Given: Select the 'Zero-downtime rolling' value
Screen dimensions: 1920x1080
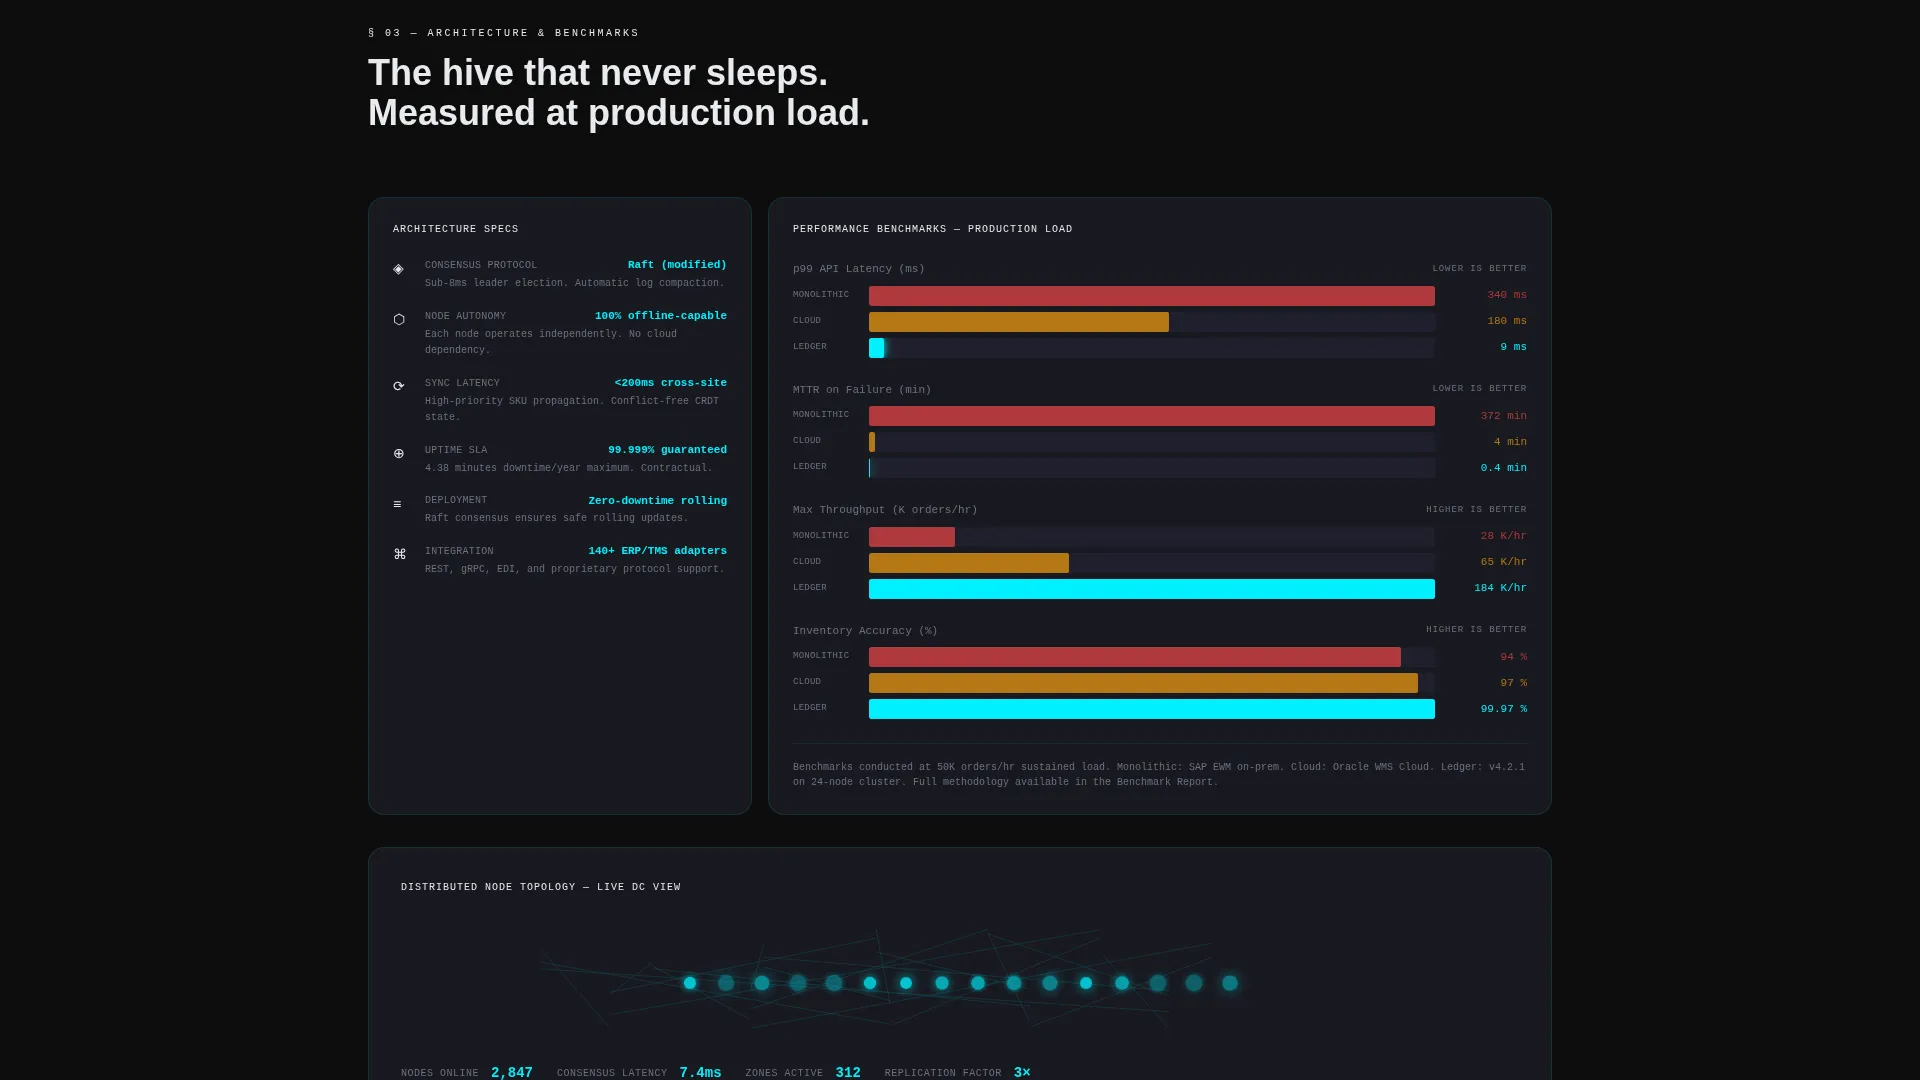Looking at the screenshot, I should coord(657,501).
